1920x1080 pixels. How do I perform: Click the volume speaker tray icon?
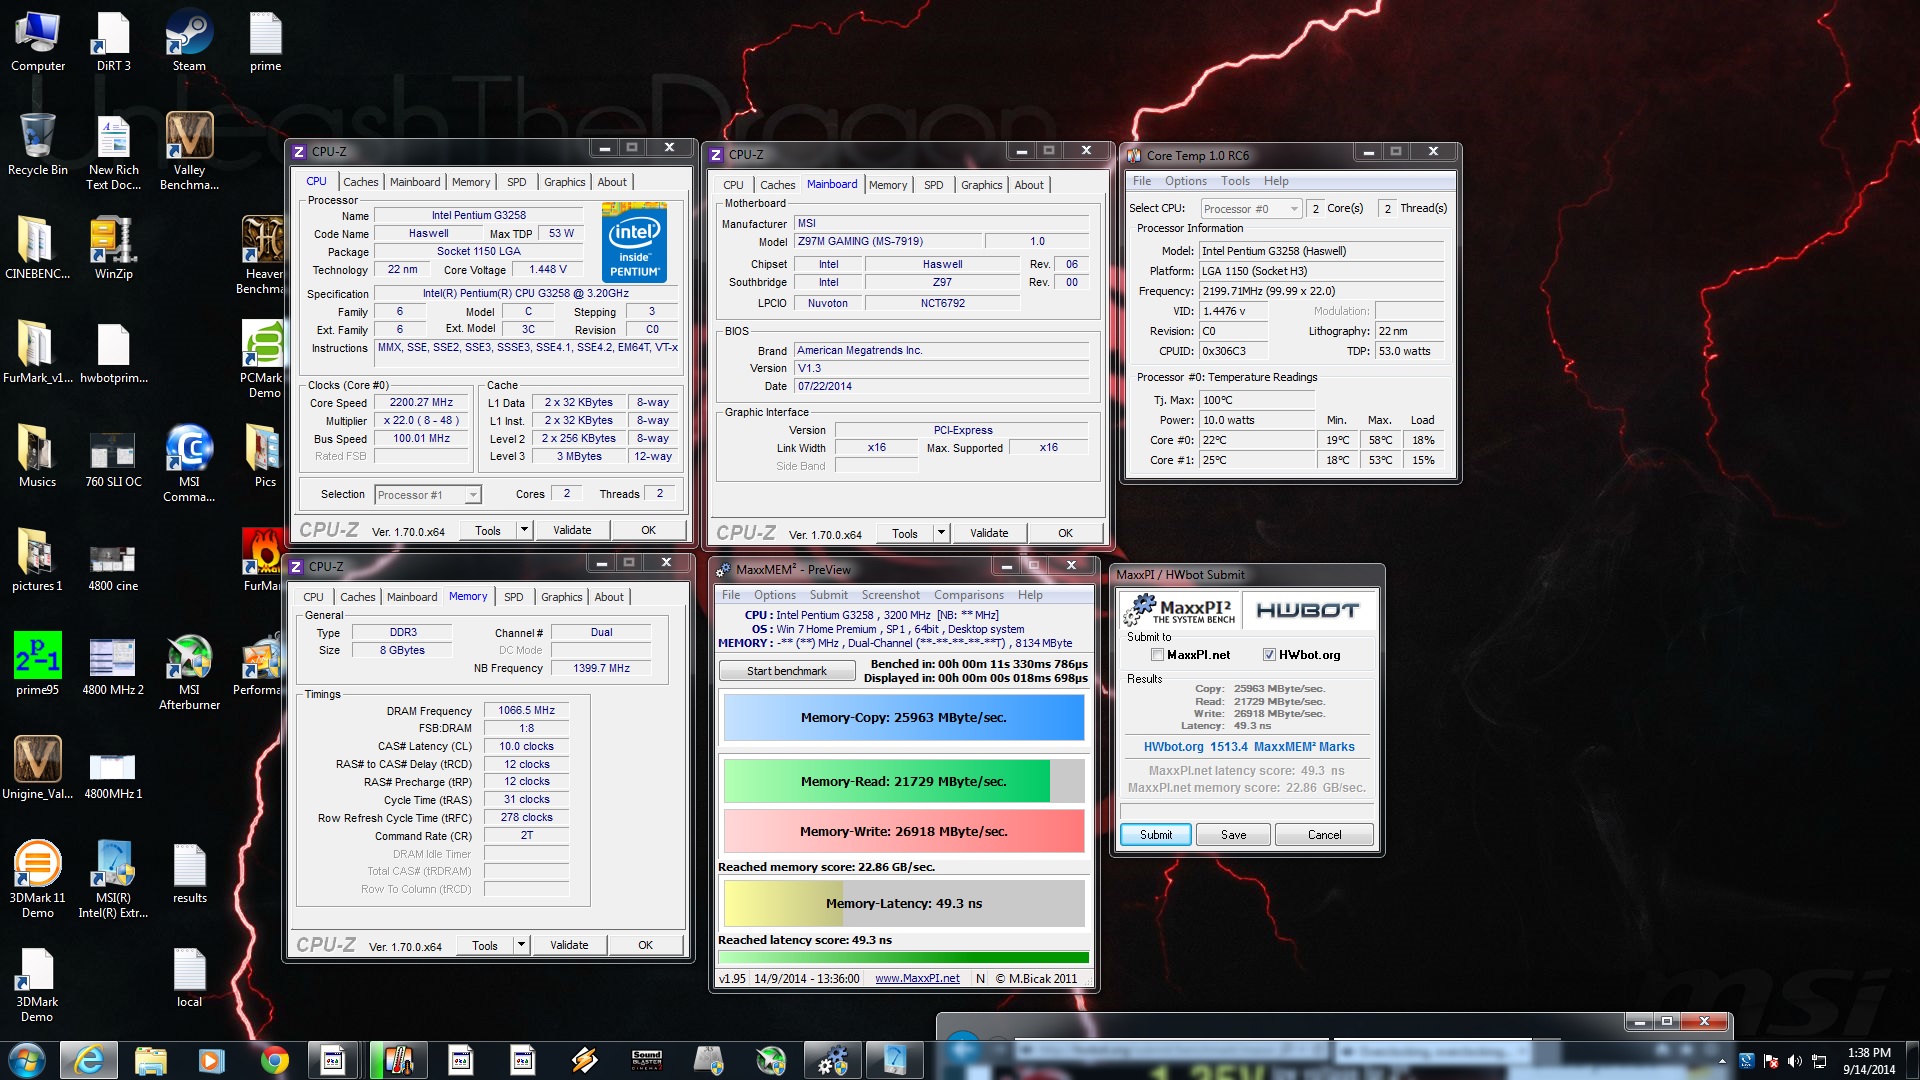(x=1795, y=1061)
